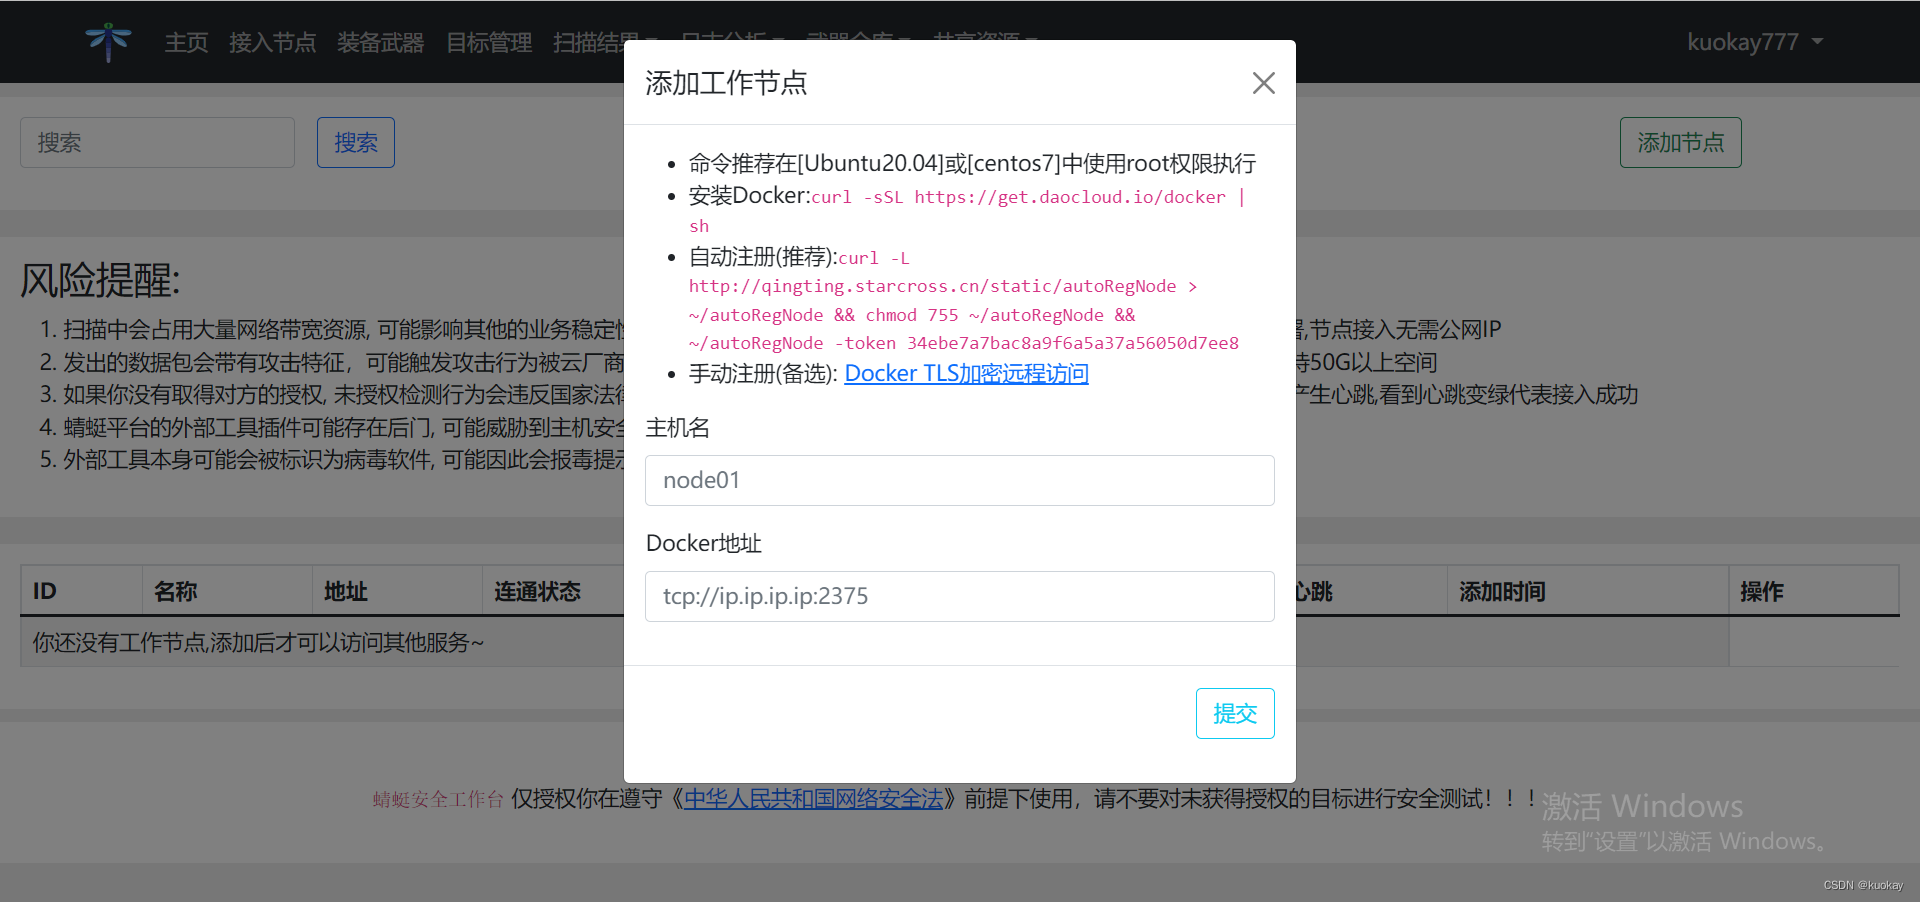The height and width of the screenshot is (902, 1920).
Task: Click the Docker地址 input field
Action: click(960, 596)
